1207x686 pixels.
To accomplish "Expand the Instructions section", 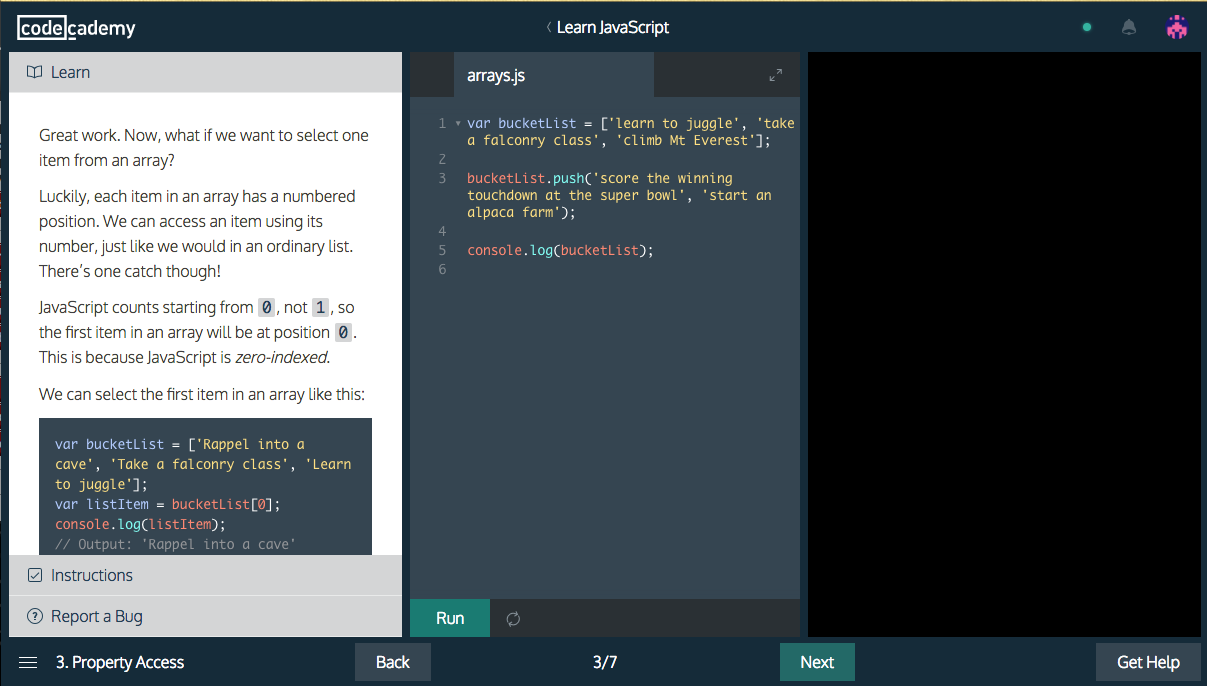I will click(205, 575).
